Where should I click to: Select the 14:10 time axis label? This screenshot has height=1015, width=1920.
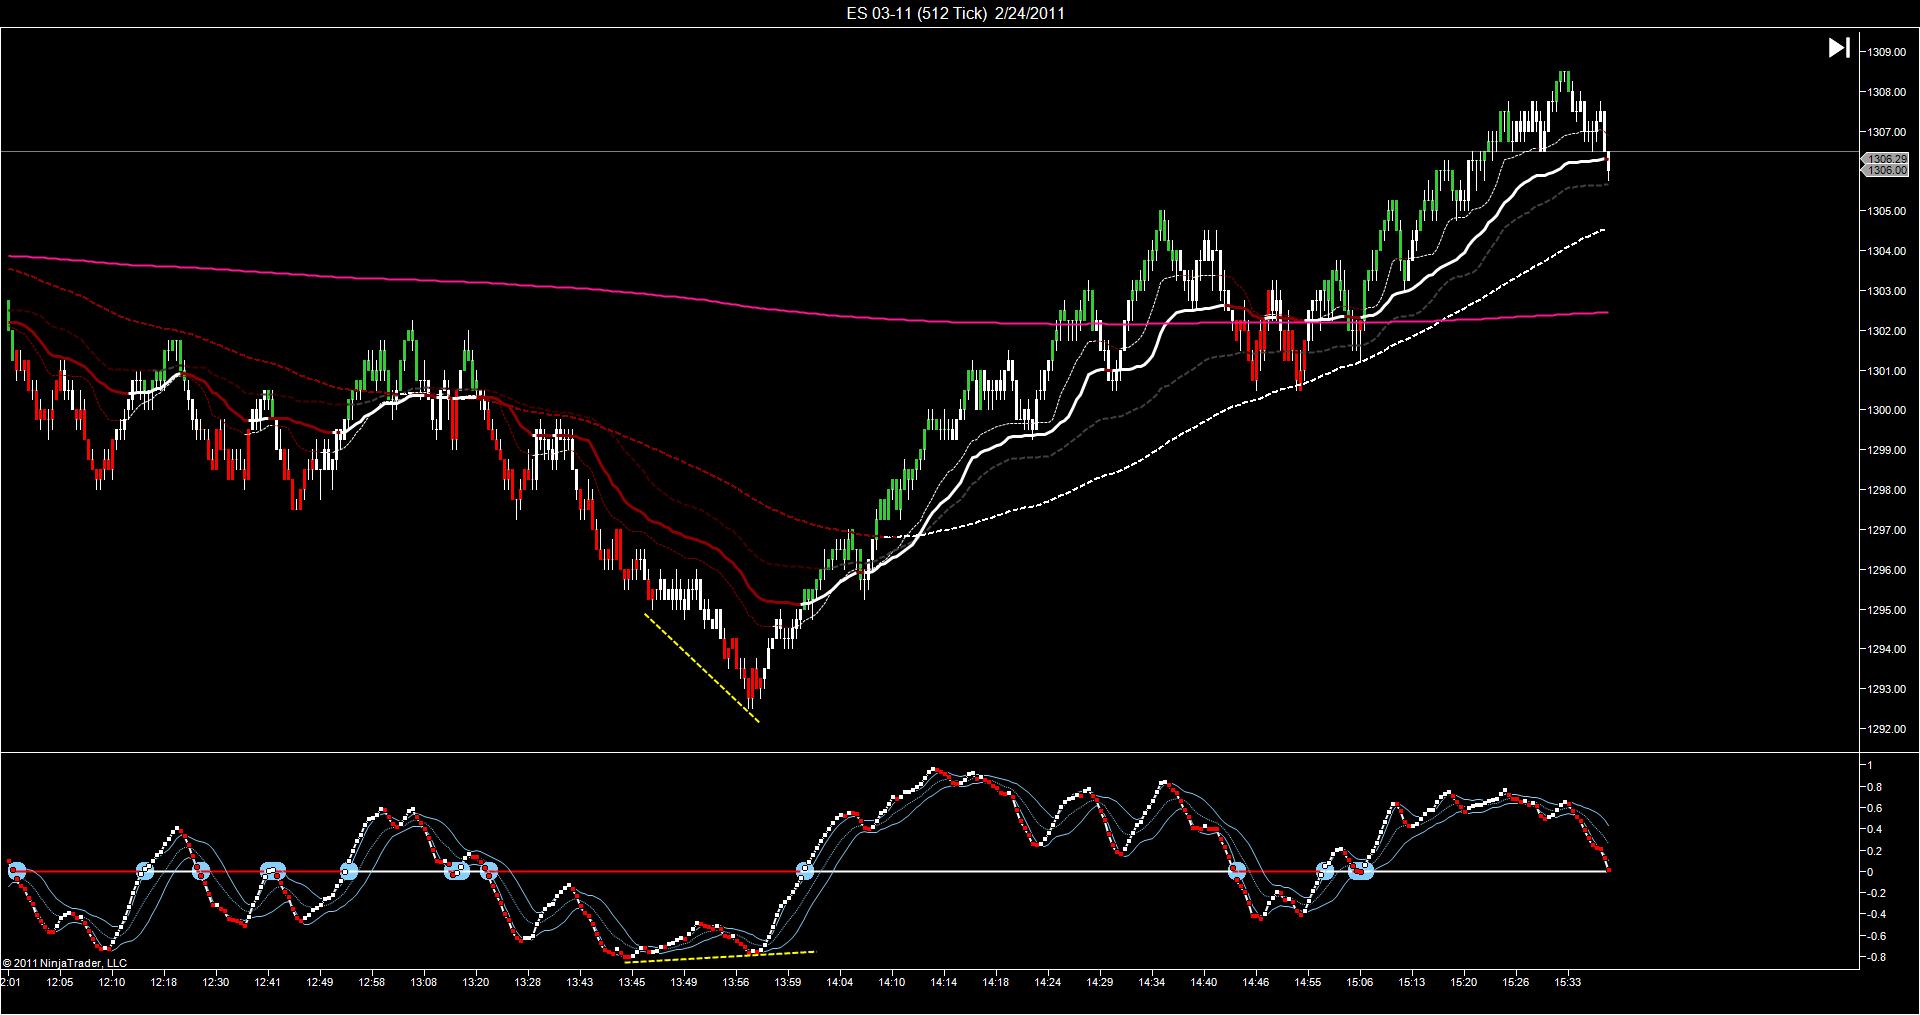[892, 983]
